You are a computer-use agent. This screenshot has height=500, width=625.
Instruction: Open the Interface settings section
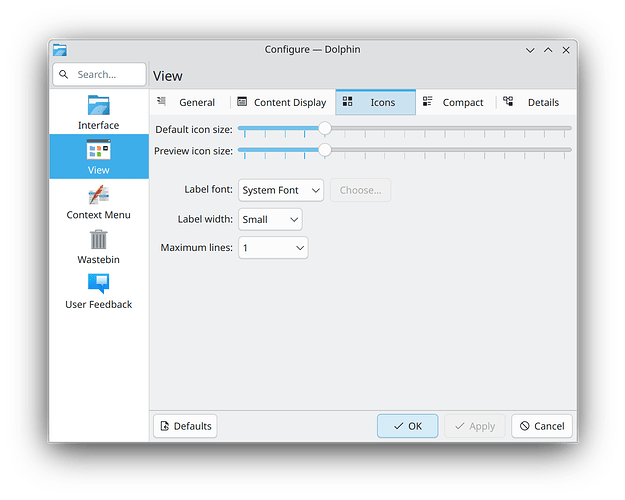click(x=98, y=112)
